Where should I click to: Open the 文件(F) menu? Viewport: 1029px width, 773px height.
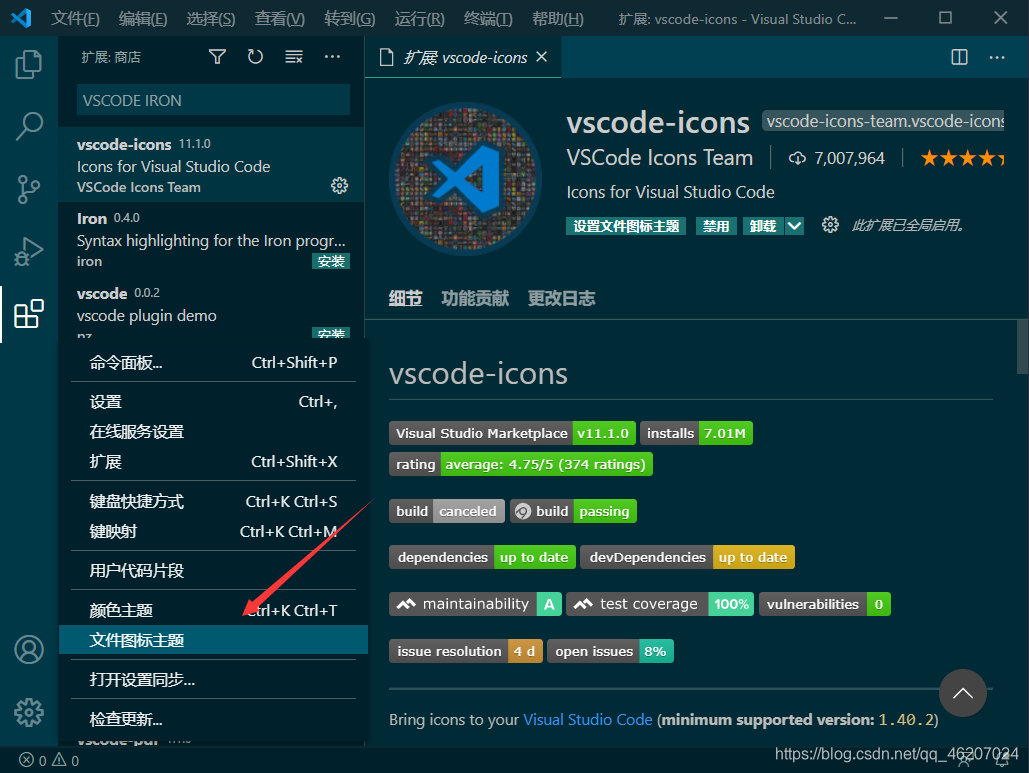pos(75,18)
